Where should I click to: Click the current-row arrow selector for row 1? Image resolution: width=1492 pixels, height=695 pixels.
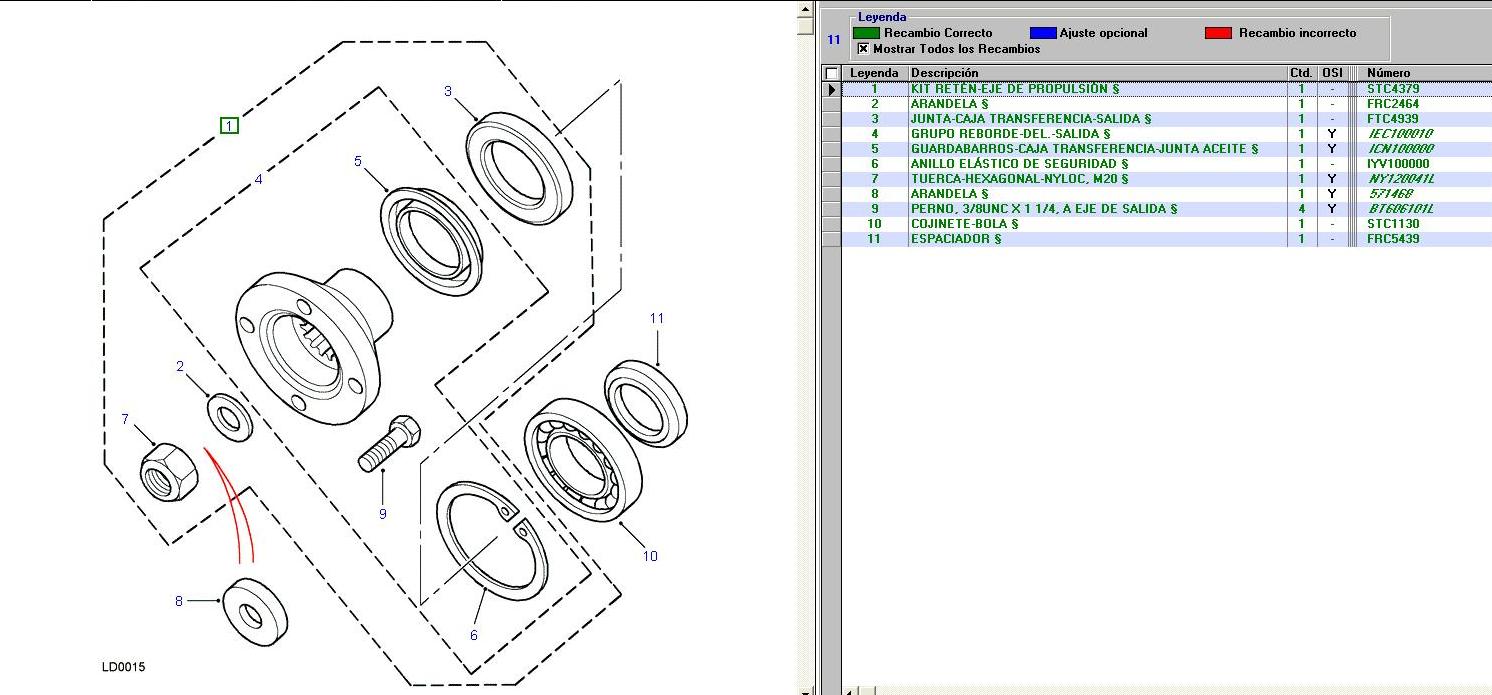(x=831, y=89)
